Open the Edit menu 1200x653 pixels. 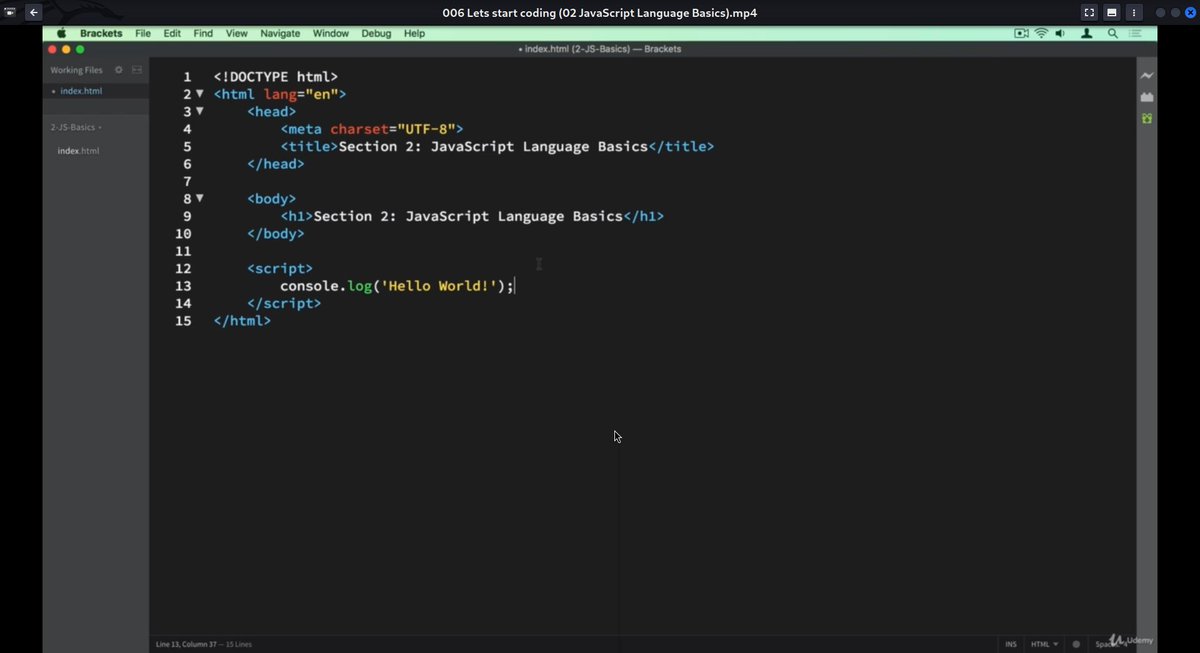pos(172,33)
